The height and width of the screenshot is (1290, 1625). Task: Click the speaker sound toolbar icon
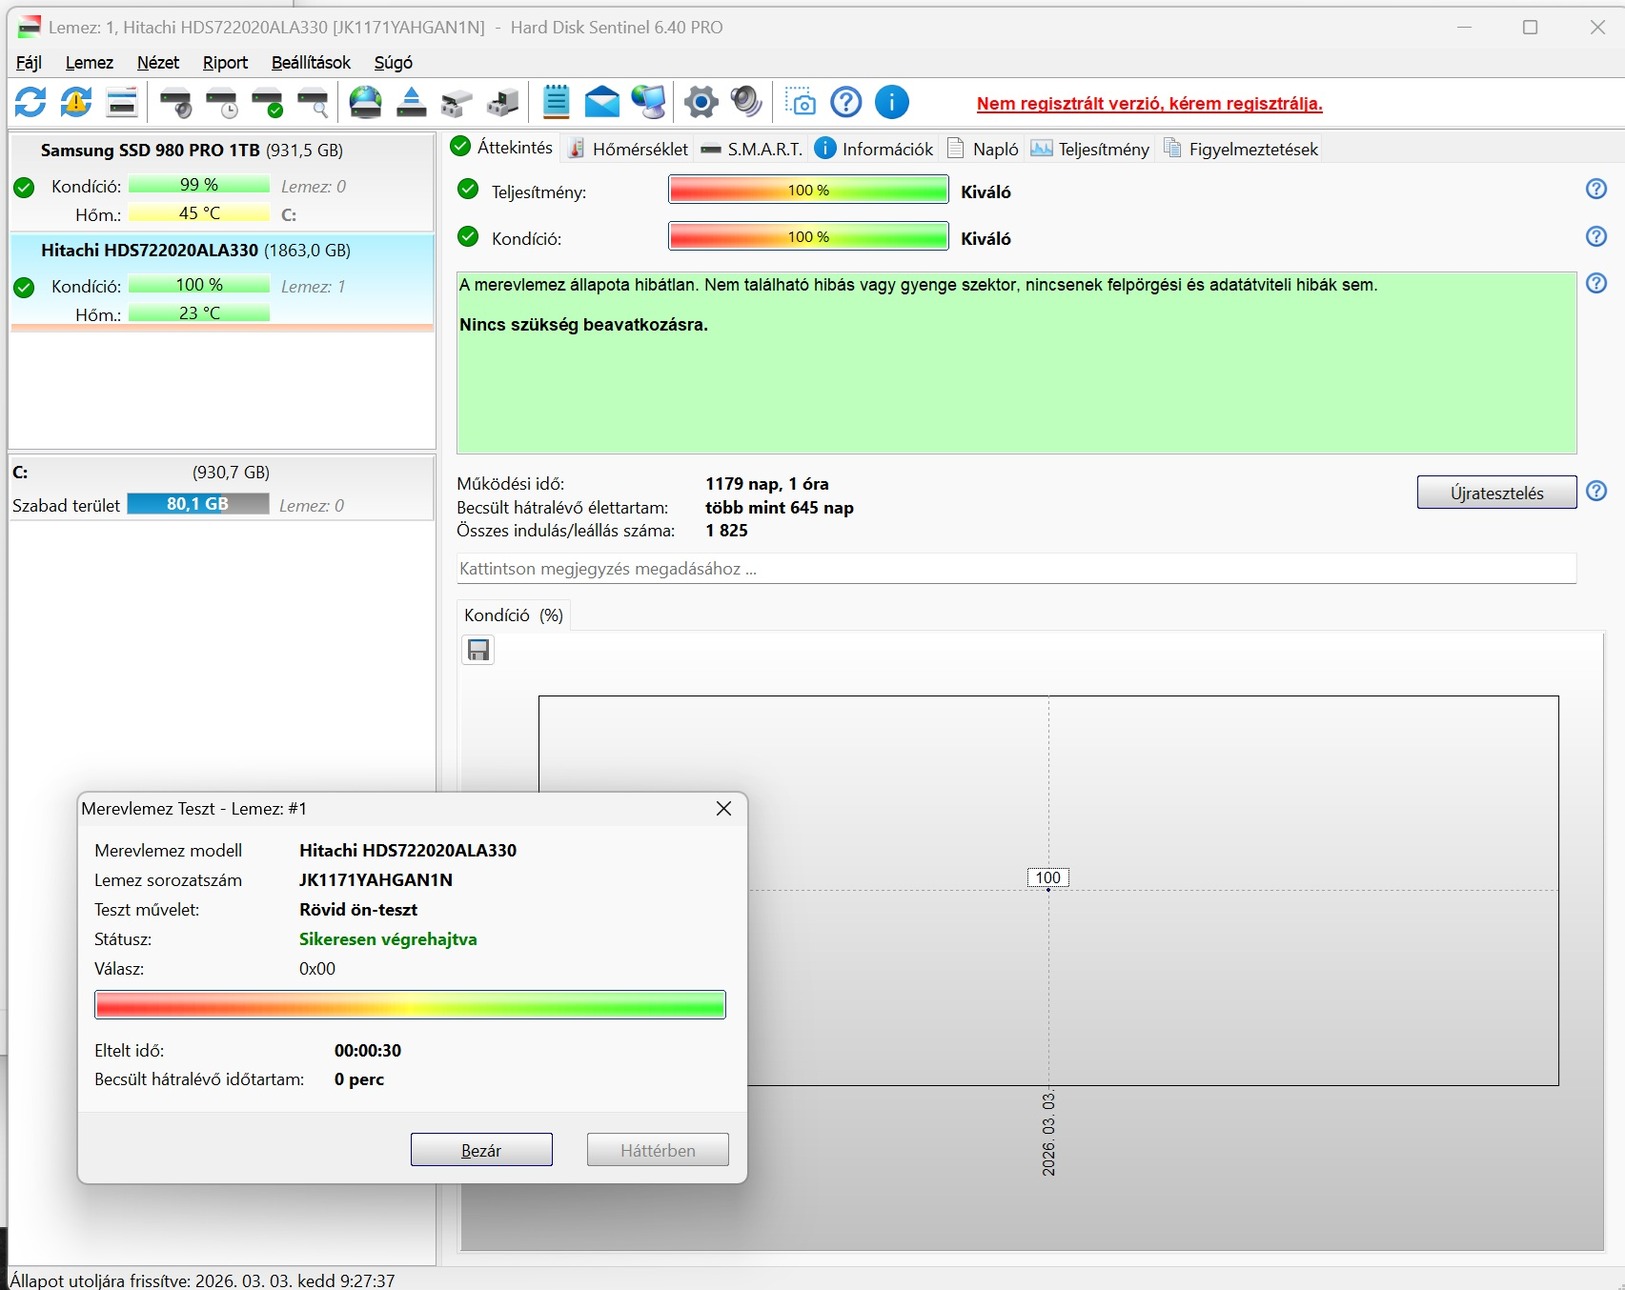747,102
